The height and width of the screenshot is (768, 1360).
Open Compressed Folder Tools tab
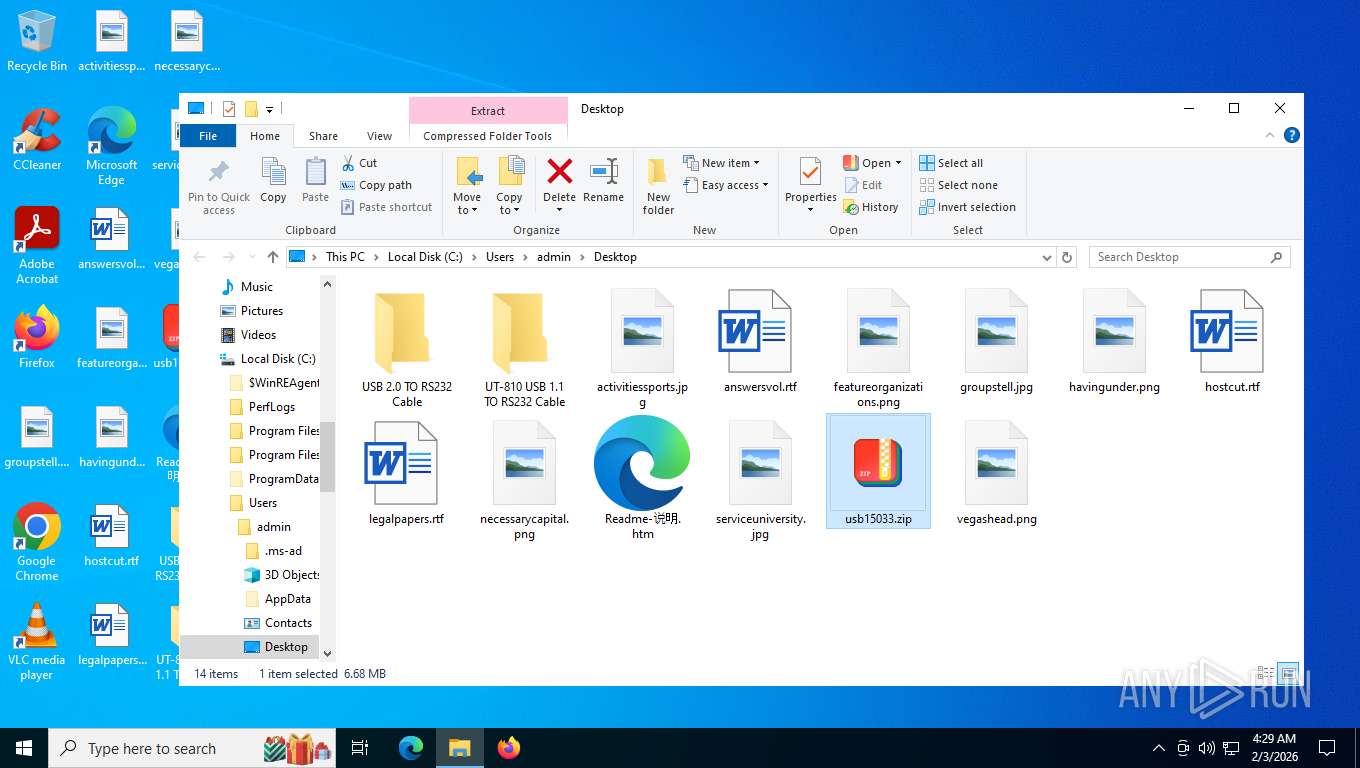[488, 136]
